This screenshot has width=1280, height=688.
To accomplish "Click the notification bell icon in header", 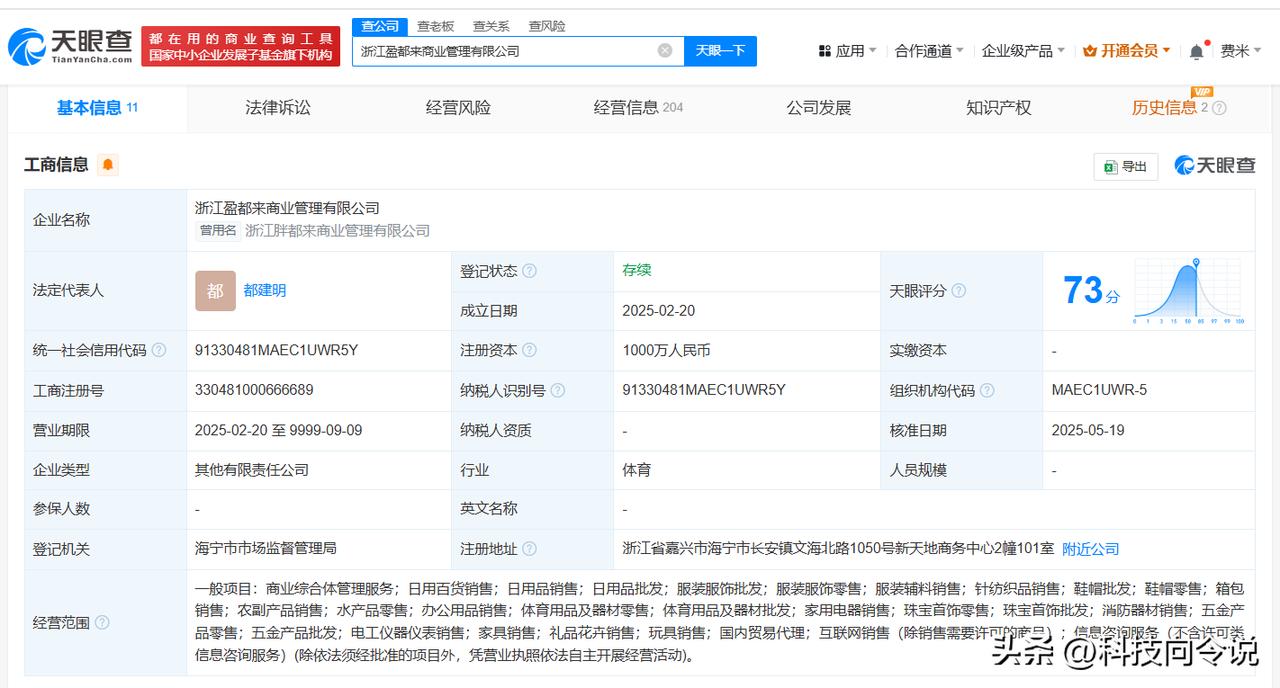I will (x=1197, y=51).
